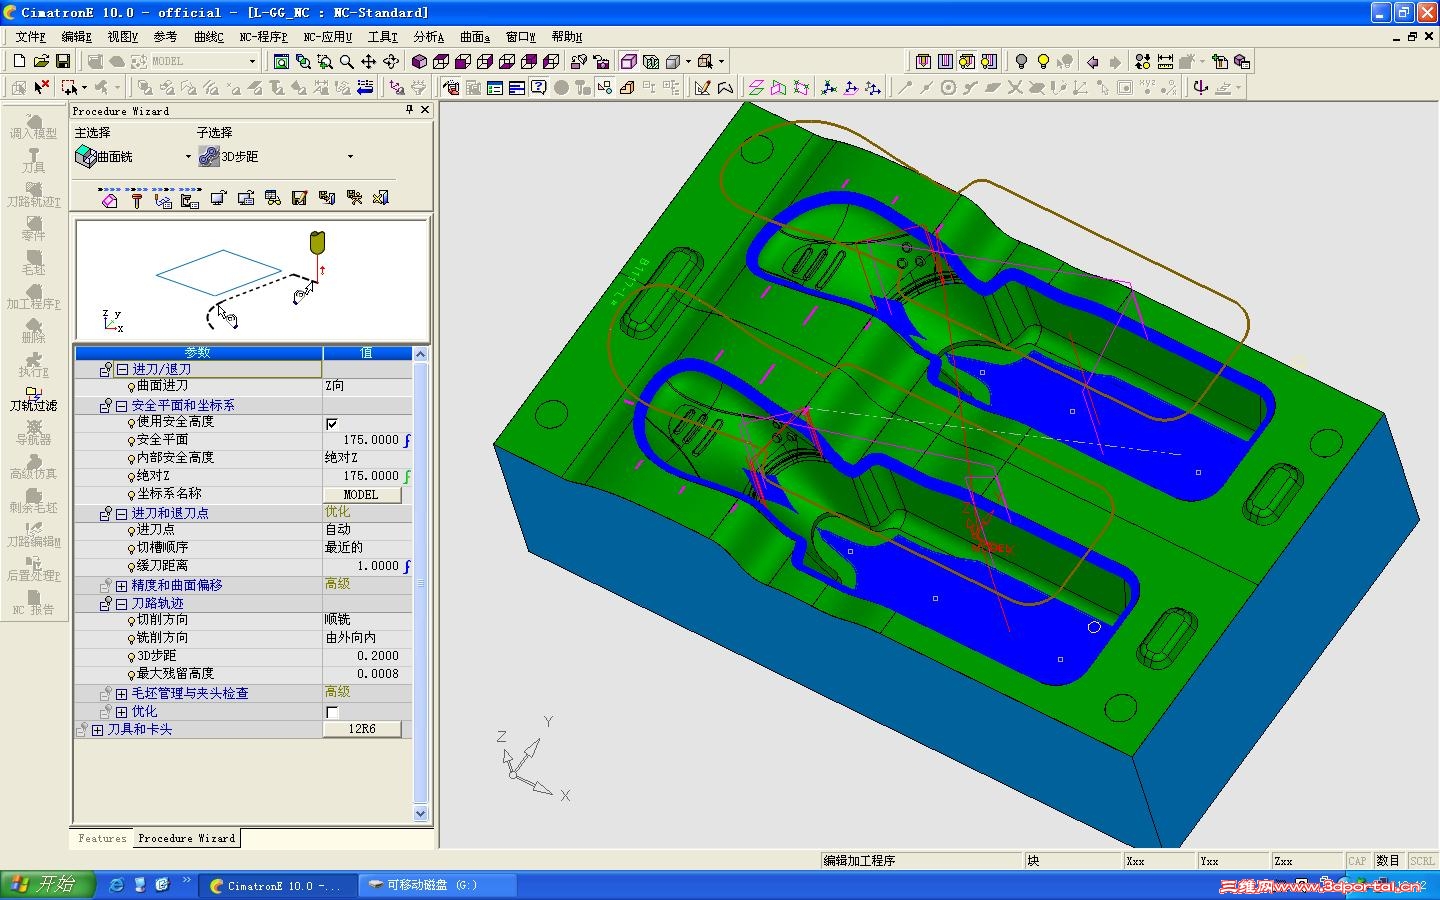1440x900 pixels.
Task: Click the purple anchor icon in toolbar
Action: click(1201, 88)
